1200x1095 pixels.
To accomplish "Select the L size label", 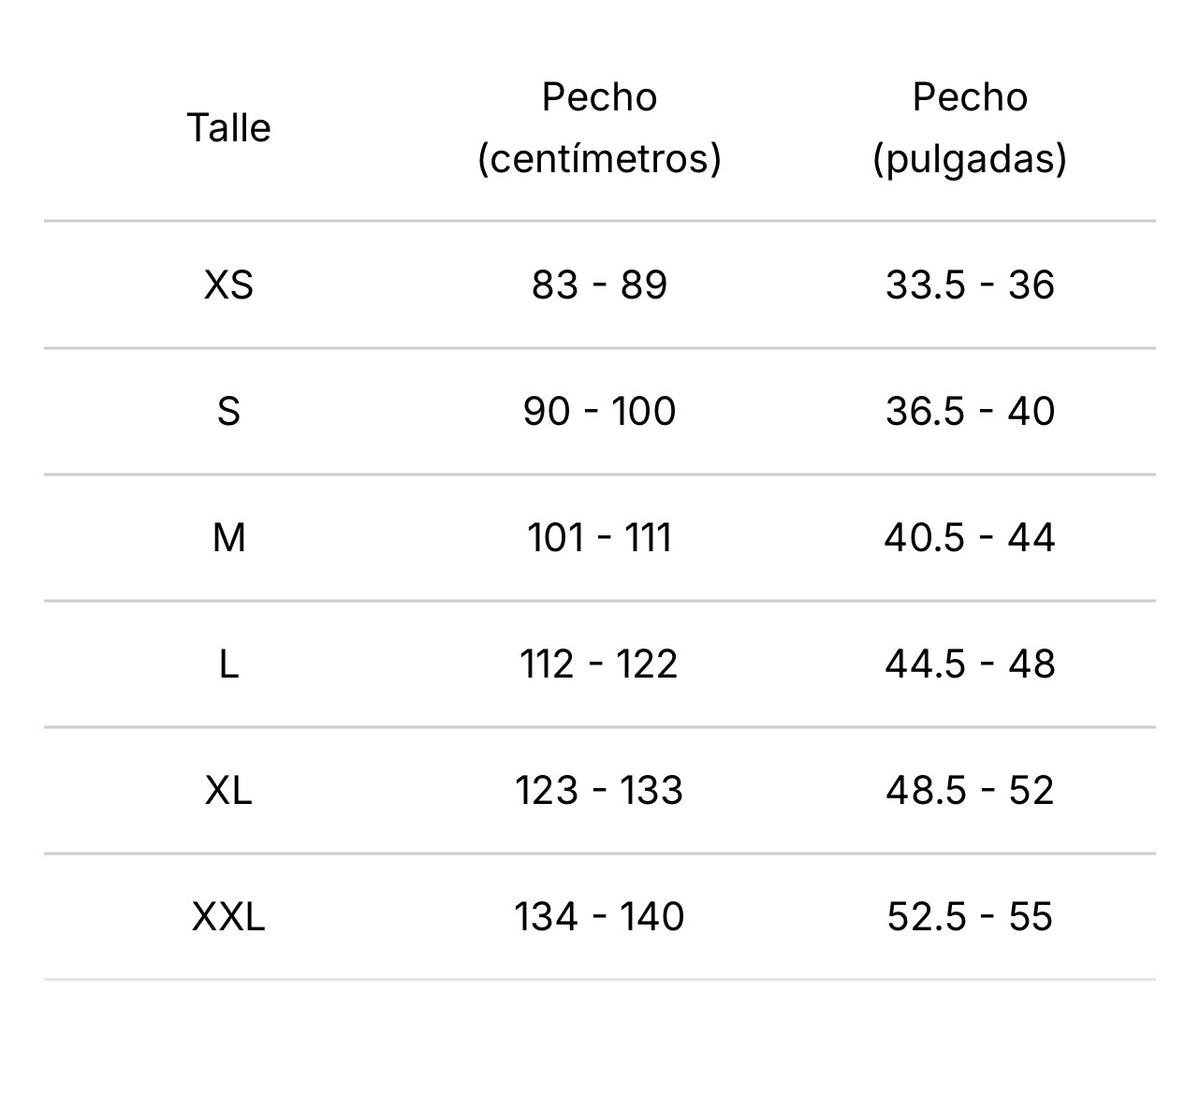I will 229,664.
